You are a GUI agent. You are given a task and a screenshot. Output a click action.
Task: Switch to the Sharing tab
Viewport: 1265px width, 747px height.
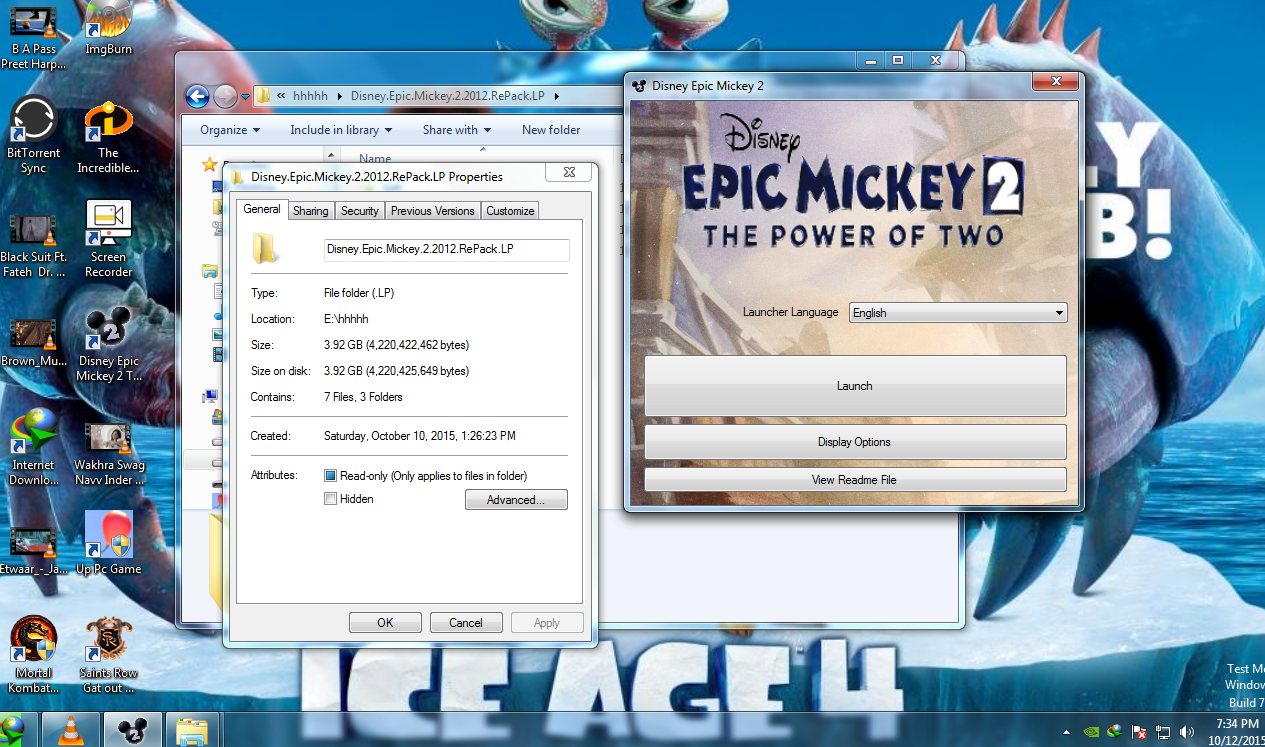[x=311, y=211]
